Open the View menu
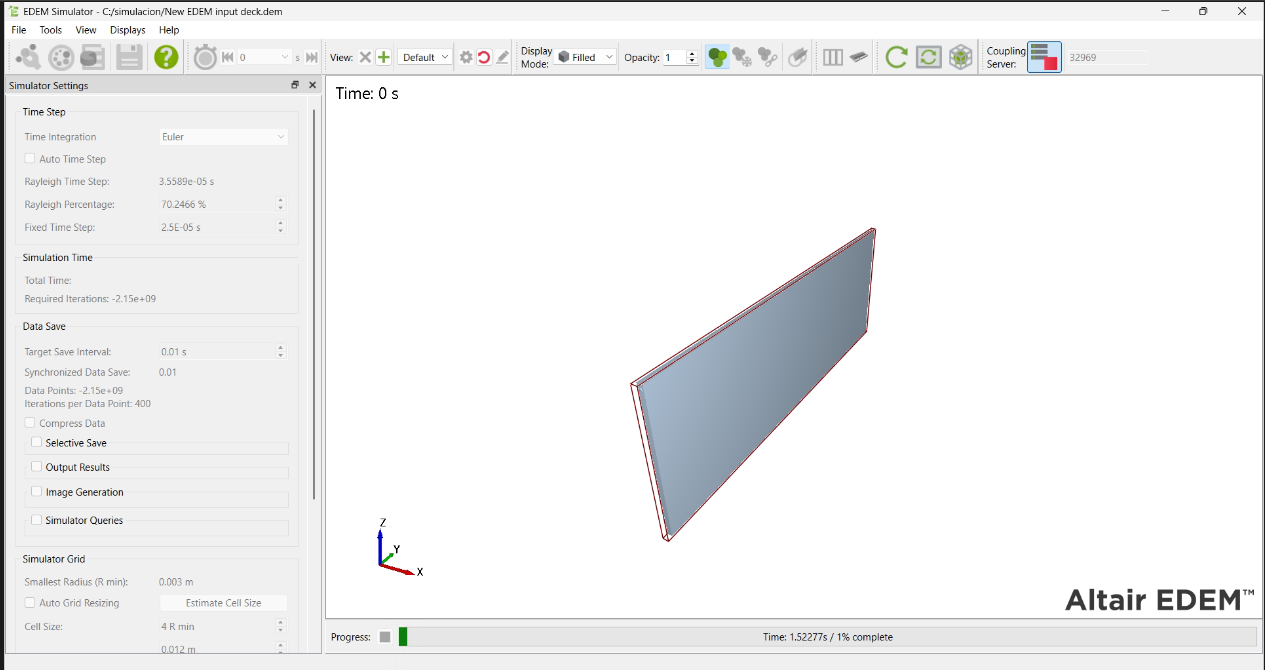 [86, 30]
